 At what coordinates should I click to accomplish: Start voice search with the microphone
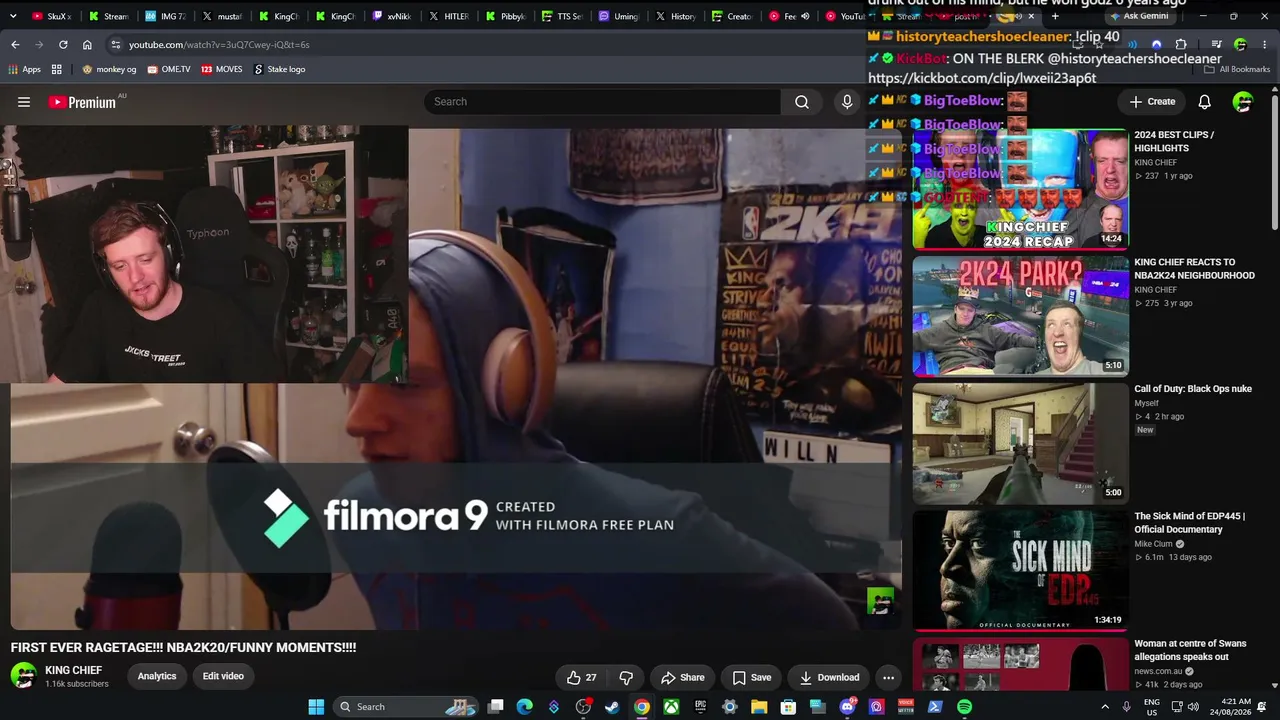click(x=847, y=102)
